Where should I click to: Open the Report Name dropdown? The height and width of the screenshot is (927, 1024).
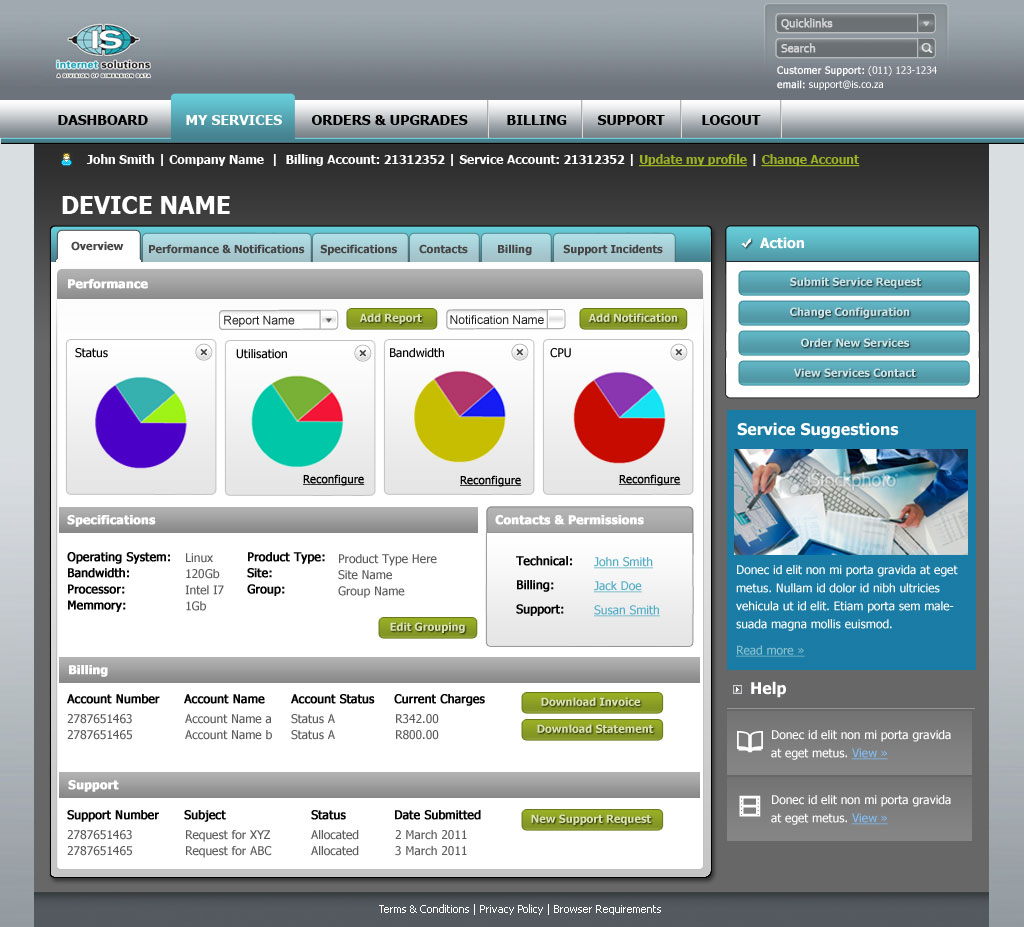[328, 320]
